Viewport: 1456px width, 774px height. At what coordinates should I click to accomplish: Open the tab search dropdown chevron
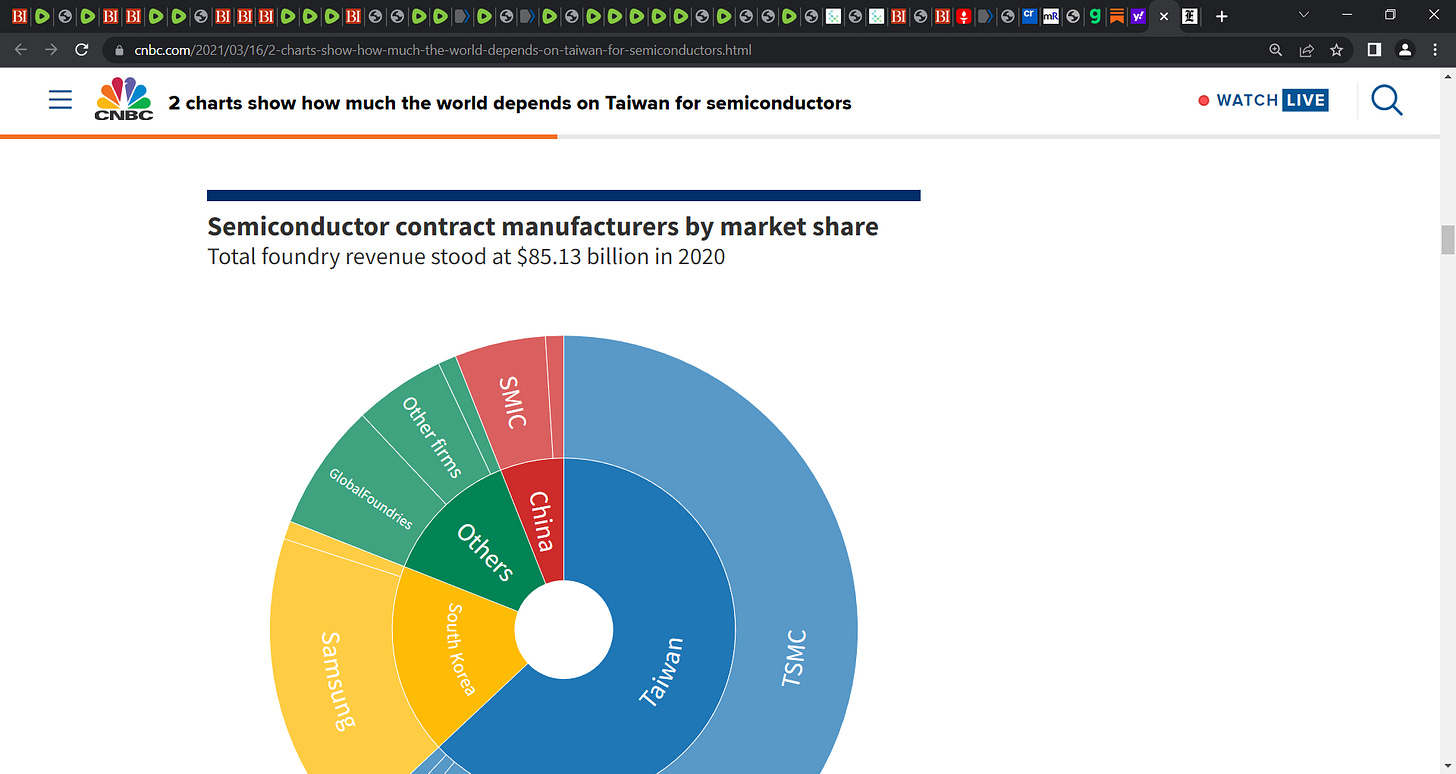[x=1303, y=15]
